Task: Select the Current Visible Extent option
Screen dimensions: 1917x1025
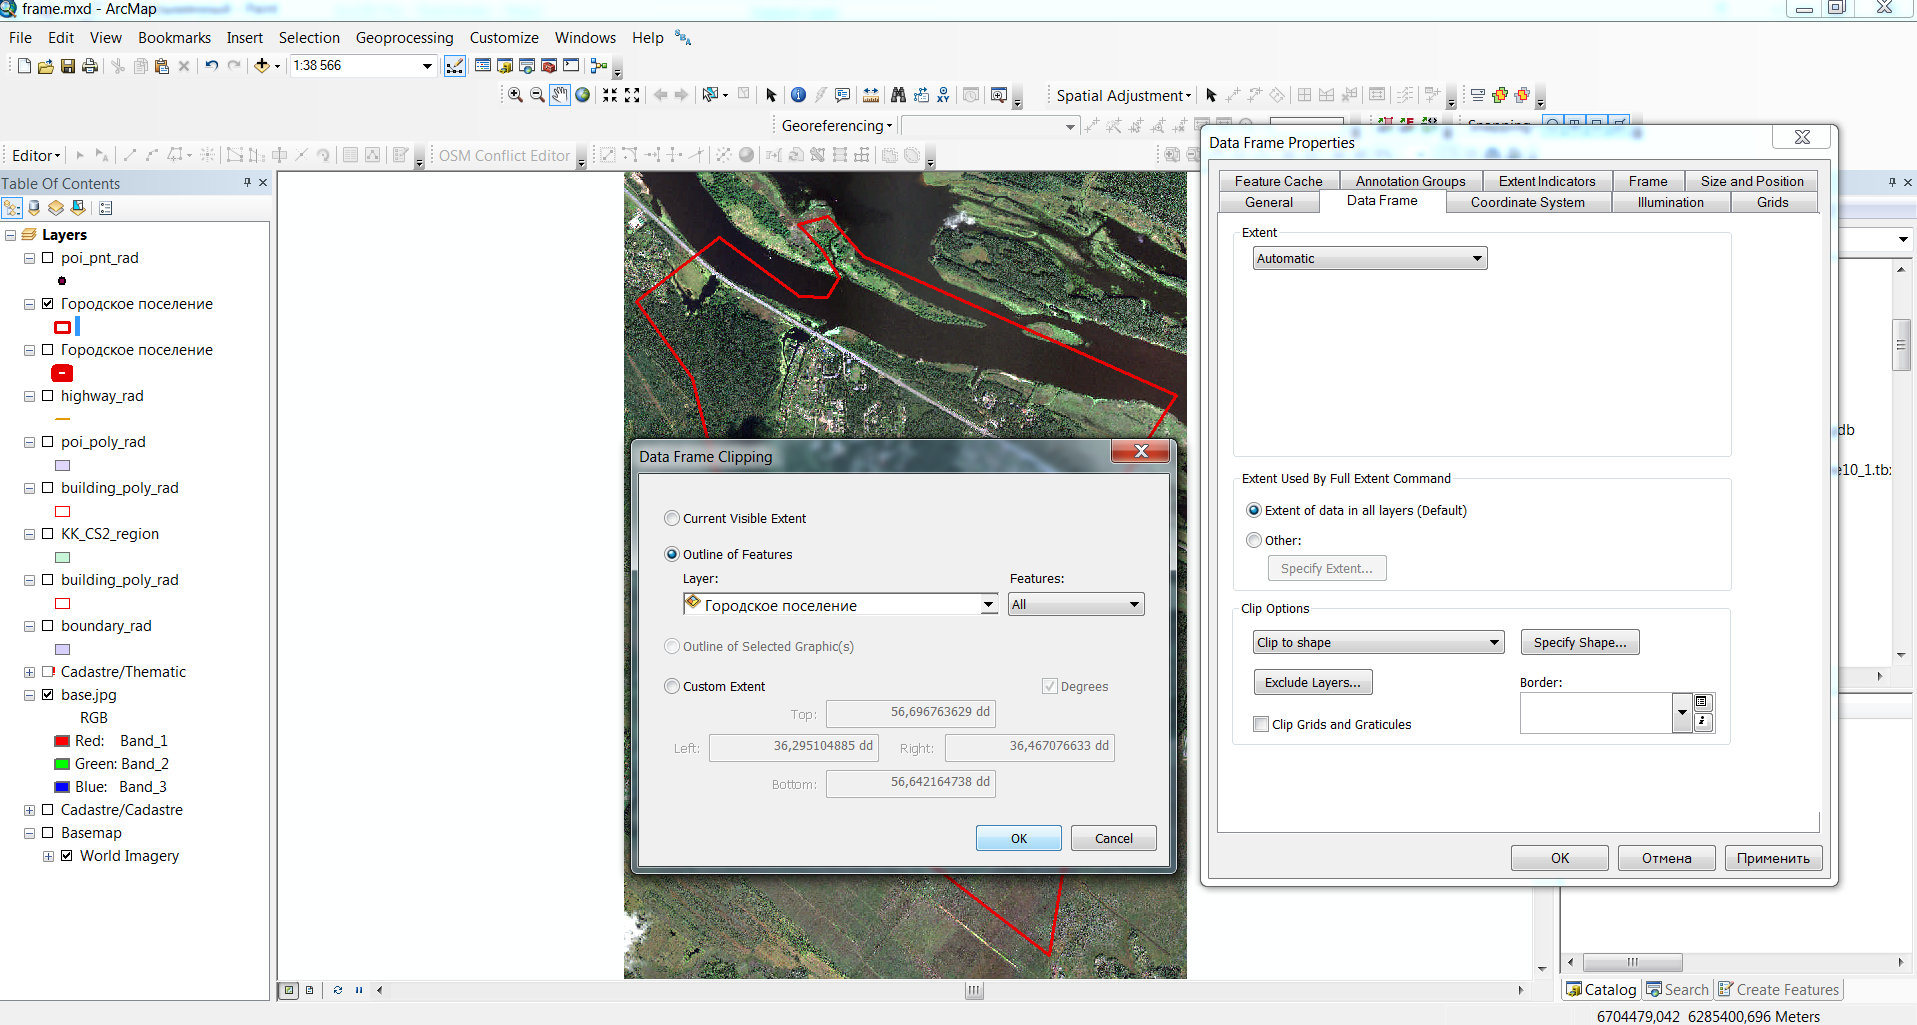Action: coord(672,518)
